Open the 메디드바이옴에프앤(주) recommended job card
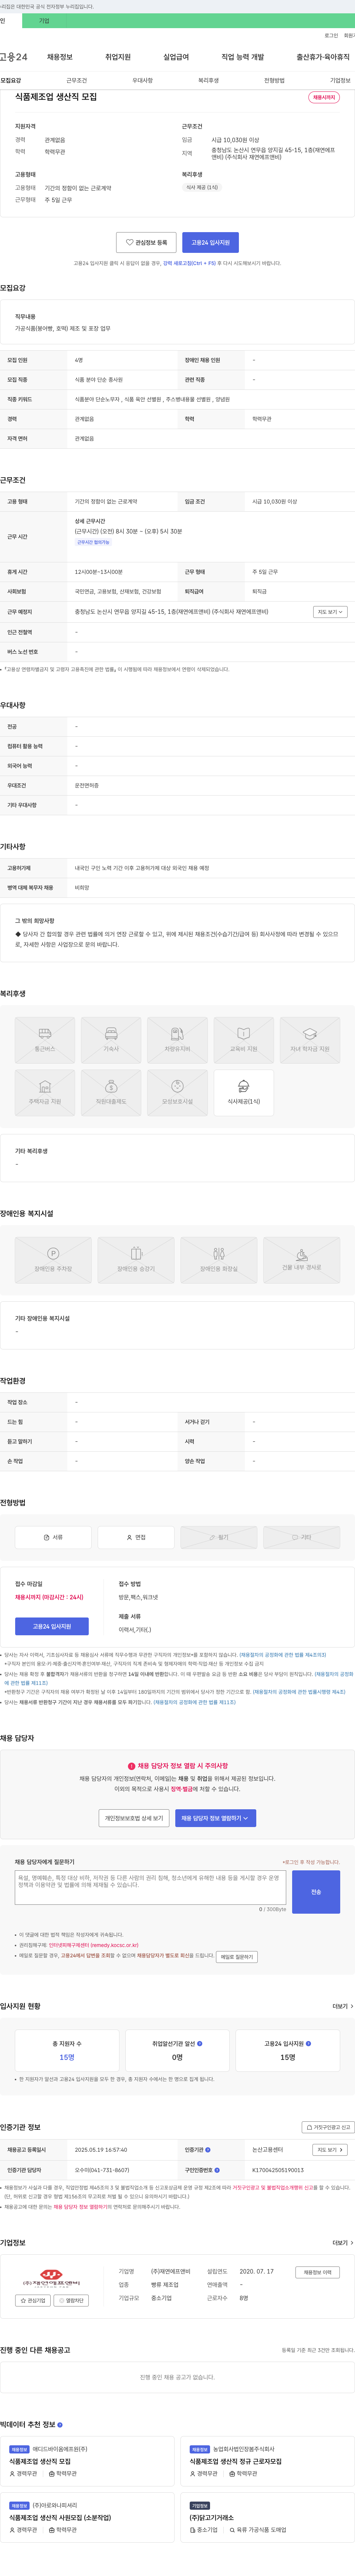Image resolution: width=355 pixels, height=2576 pixels. click(x=87, y=2460)
